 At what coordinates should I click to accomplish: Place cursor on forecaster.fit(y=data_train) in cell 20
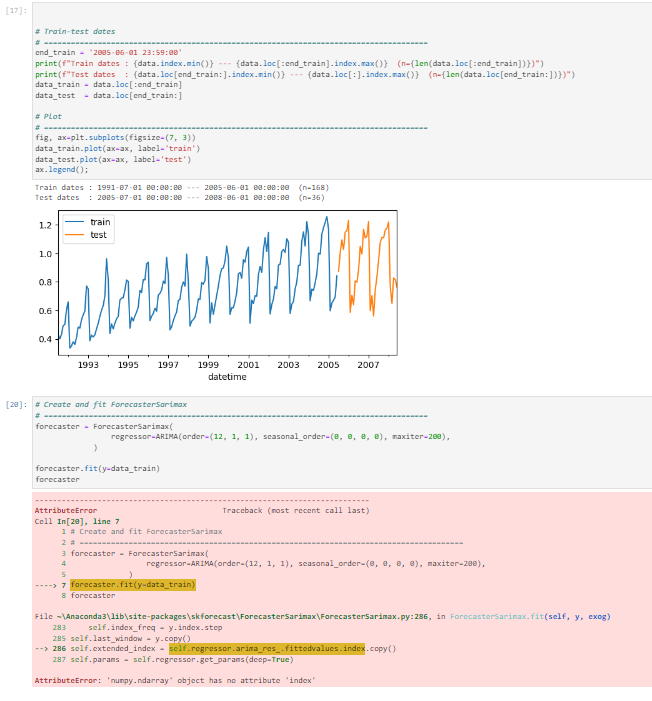tap(97, 468)
